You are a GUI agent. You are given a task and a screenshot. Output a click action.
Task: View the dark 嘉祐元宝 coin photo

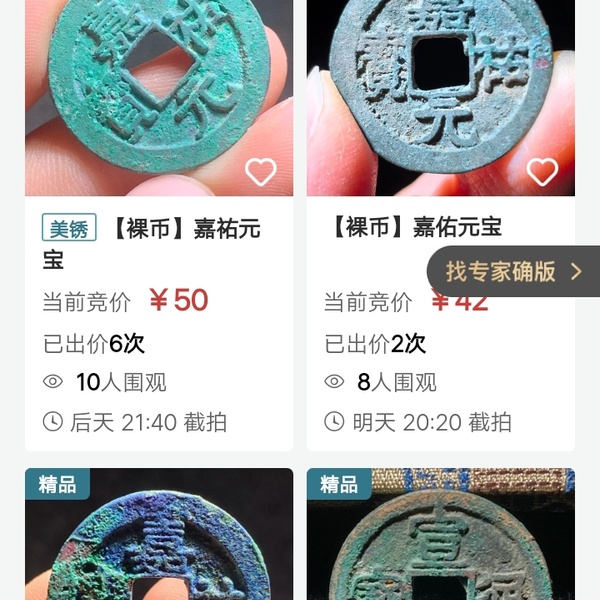point(441,98)
